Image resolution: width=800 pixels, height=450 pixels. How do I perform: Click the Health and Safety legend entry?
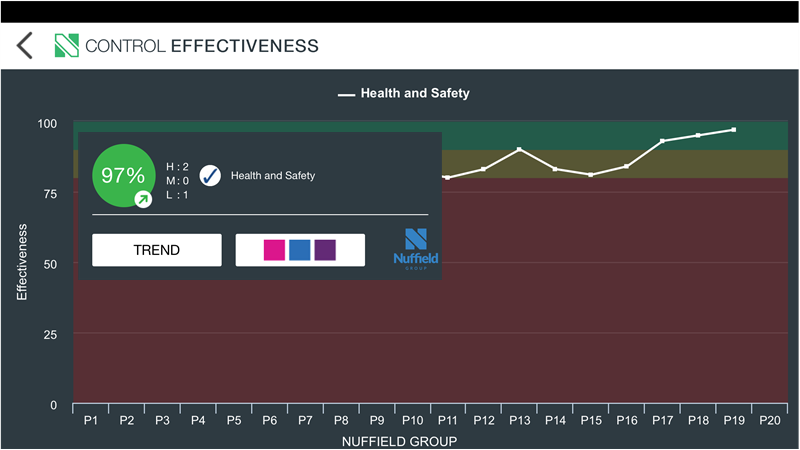tap(404, 94)
